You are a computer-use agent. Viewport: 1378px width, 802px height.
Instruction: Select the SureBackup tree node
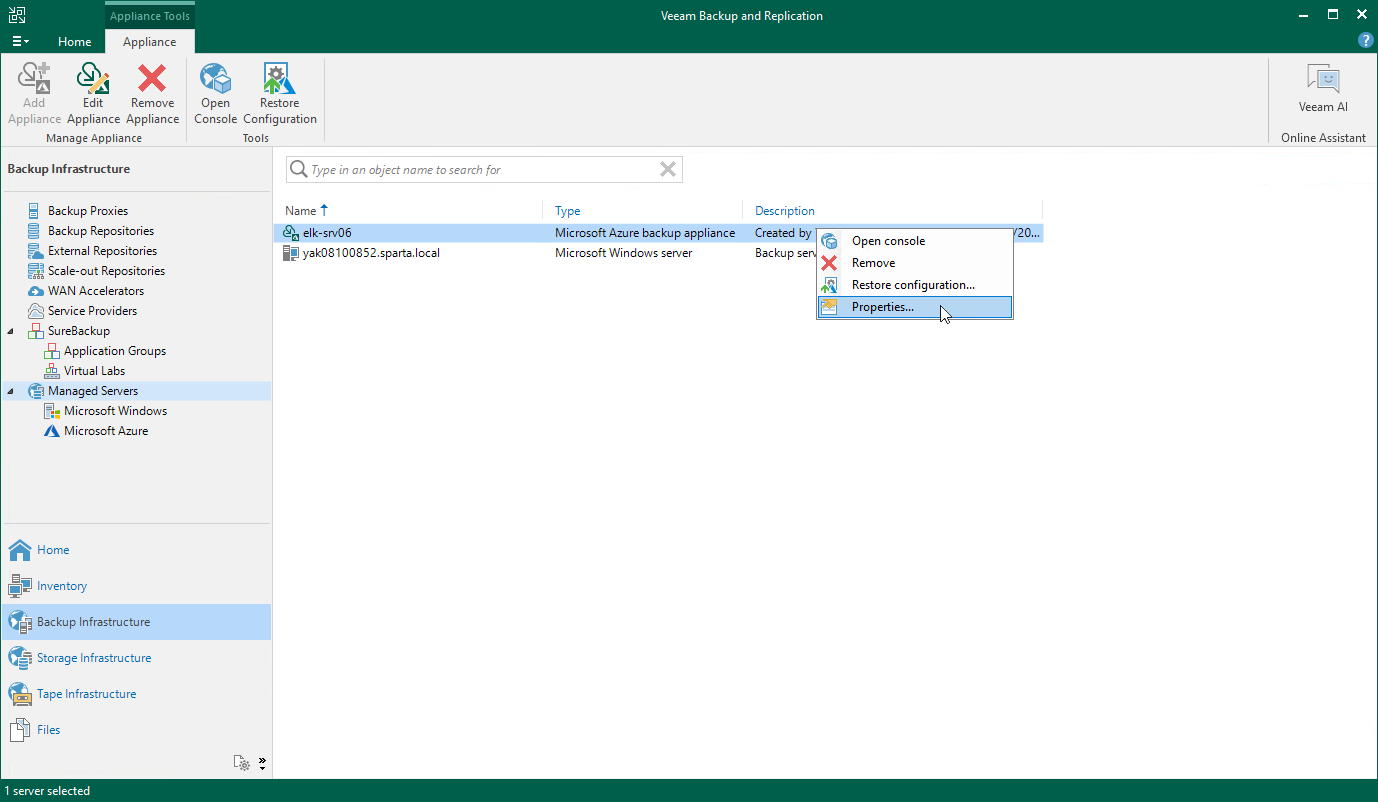pos(79,331)
